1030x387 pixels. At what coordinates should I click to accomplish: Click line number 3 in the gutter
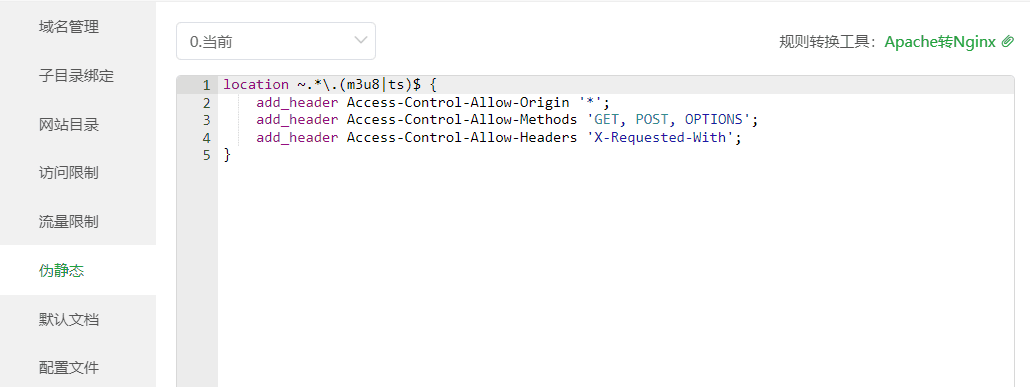(206, 120)
